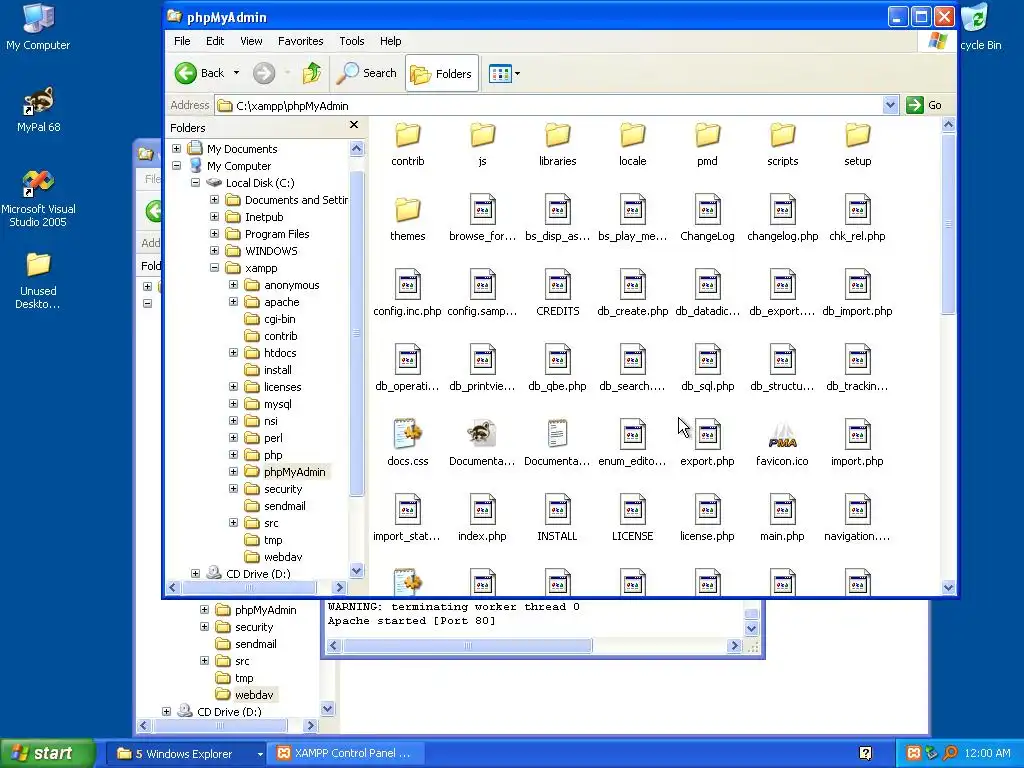This screenshot has height=768, width=1024.
Task: Open the Start menu
Action: (48, 753)
